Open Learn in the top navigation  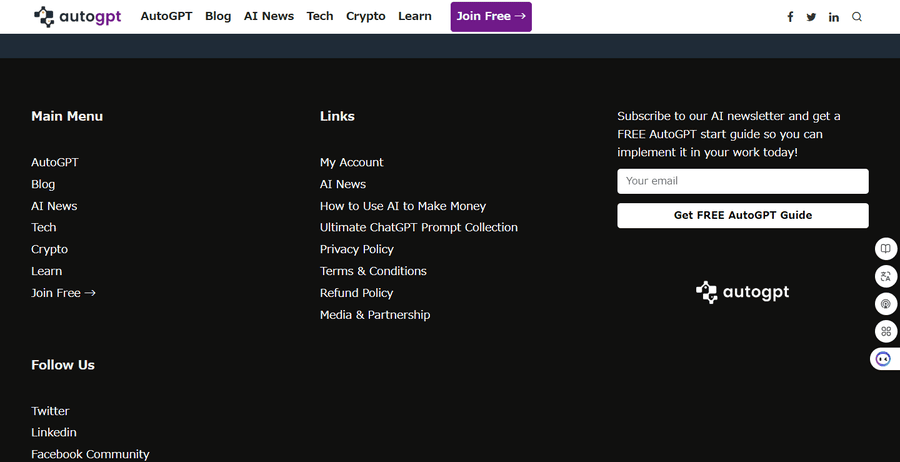414,17
